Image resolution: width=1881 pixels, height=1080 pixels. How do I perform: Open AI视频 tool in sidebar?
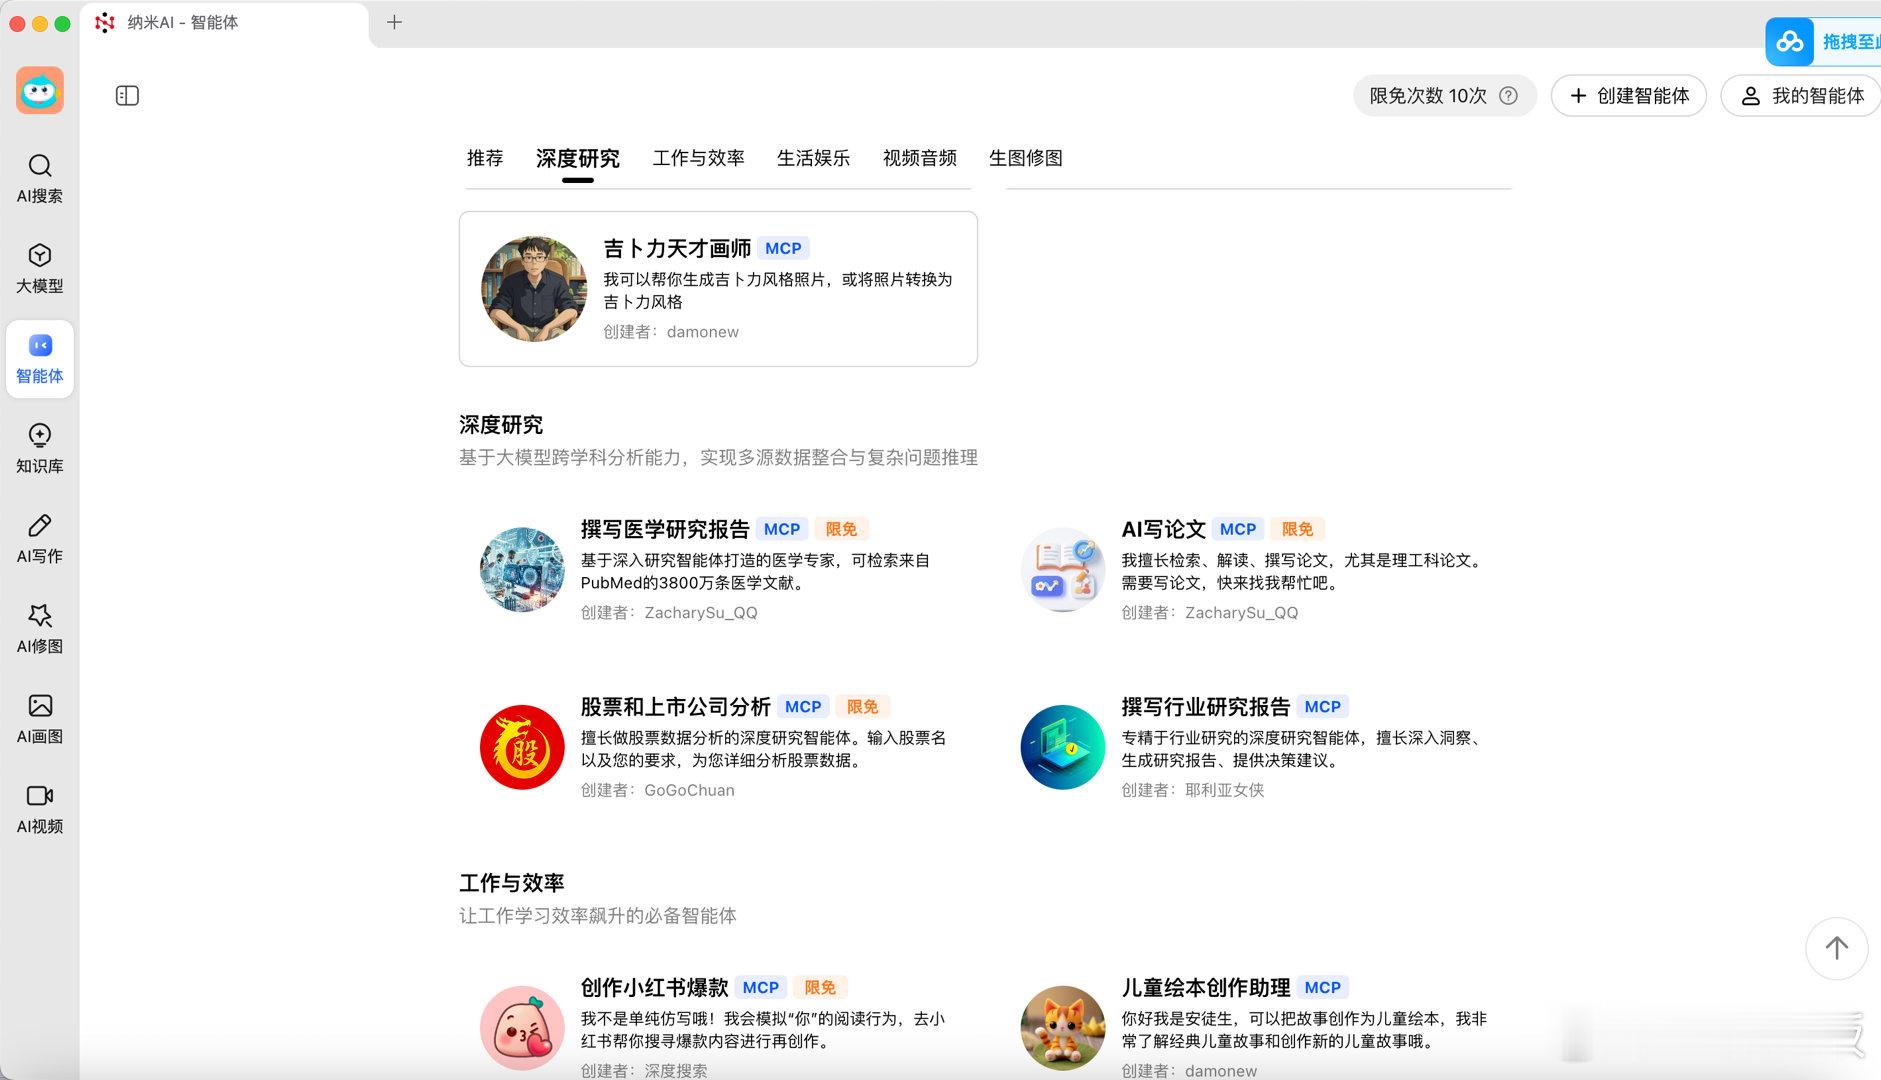tap(40, 809)
